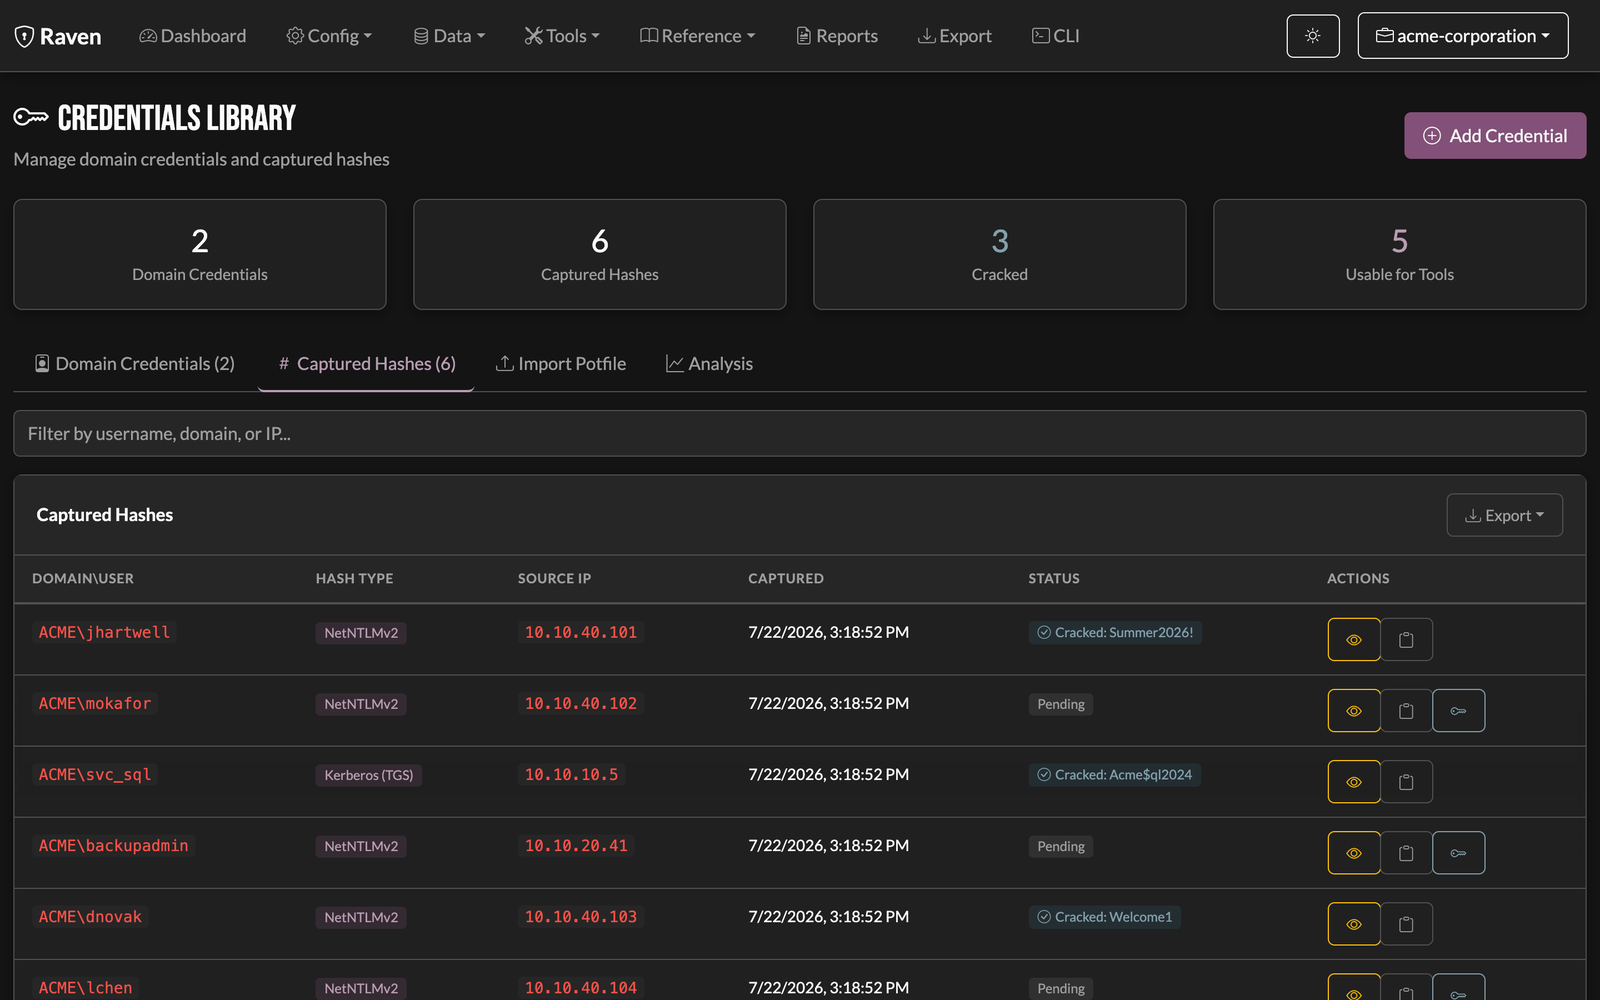1600x1000 pixels.
Task: Click the Domain Credentials stat card
Action: click(200, 254)
